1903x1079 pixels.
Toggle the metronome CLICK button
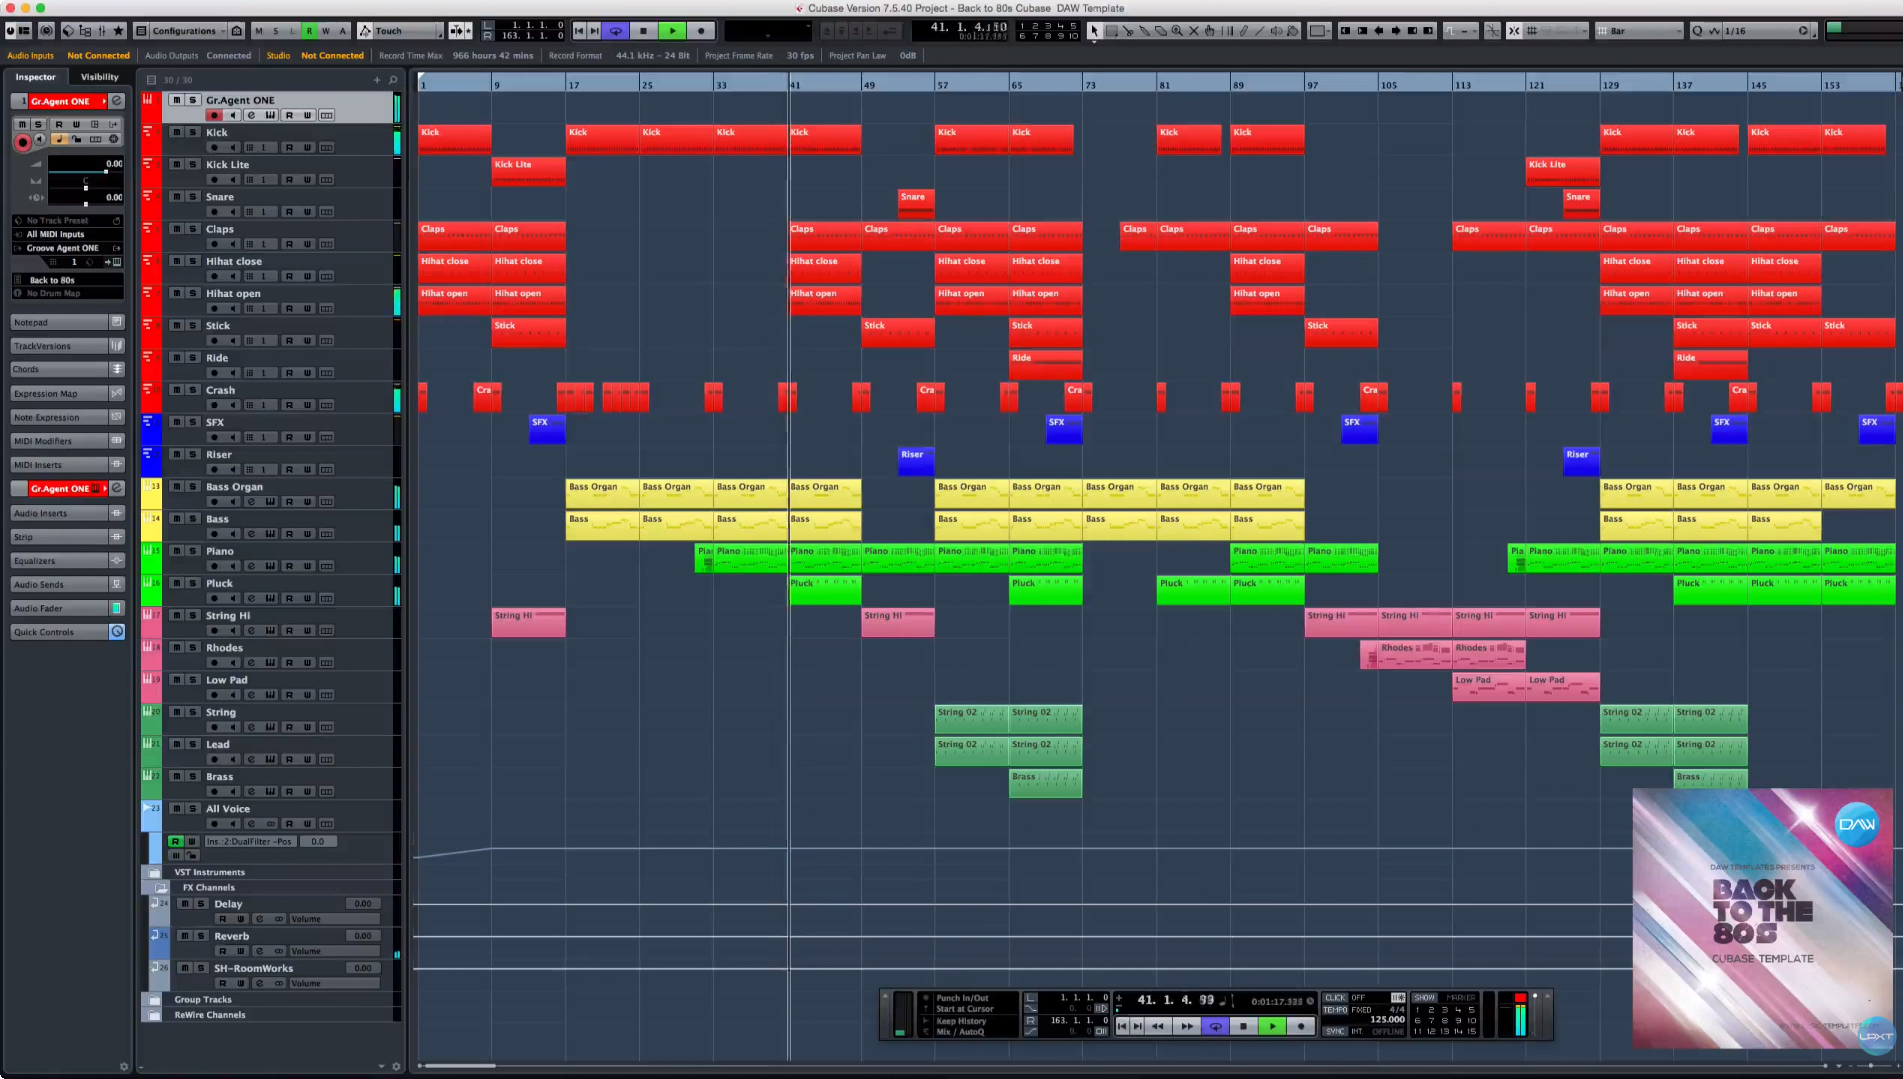[x=1335, y=998]
